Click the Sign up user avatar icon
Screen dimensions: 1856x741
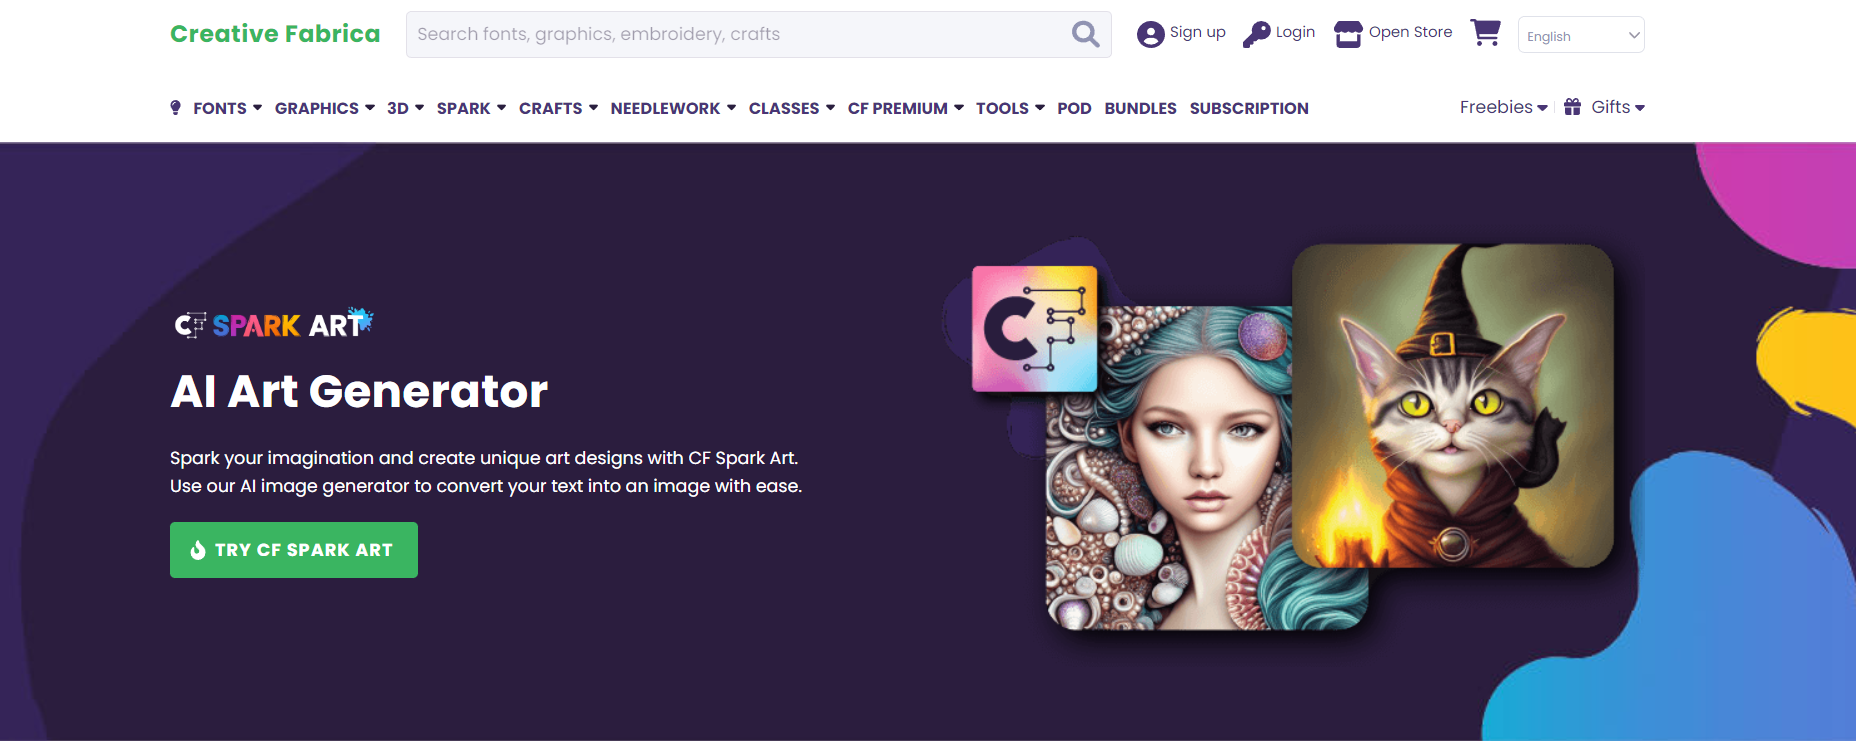pos(1150,34)
